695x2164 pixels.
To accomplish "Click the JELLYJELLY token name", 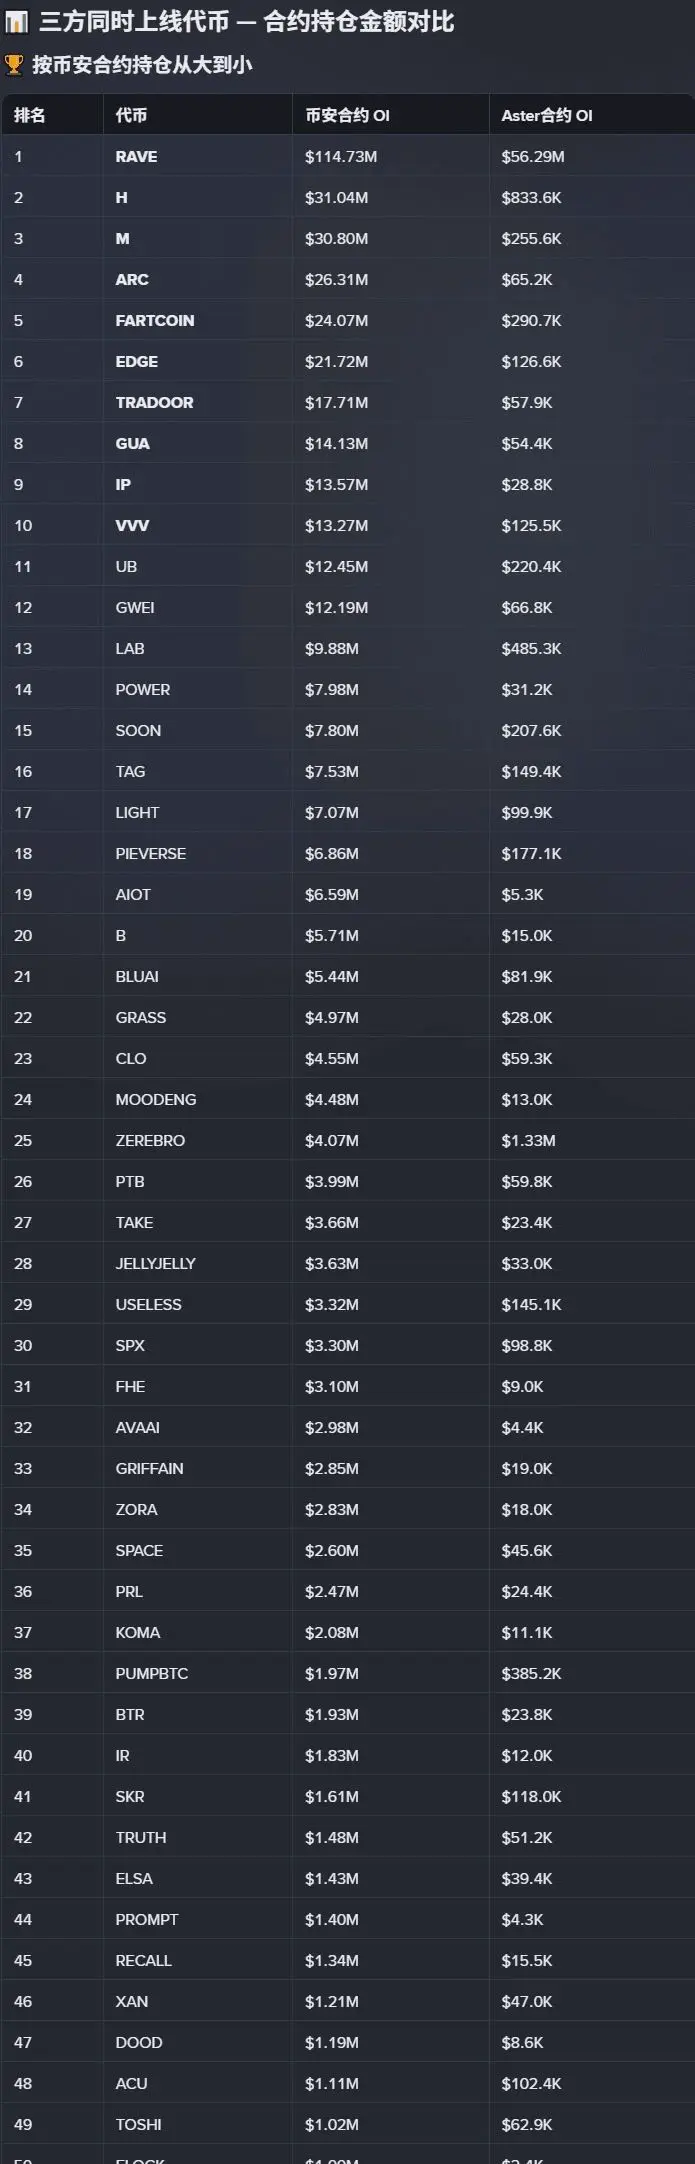I will click(x=155, y=1263).
